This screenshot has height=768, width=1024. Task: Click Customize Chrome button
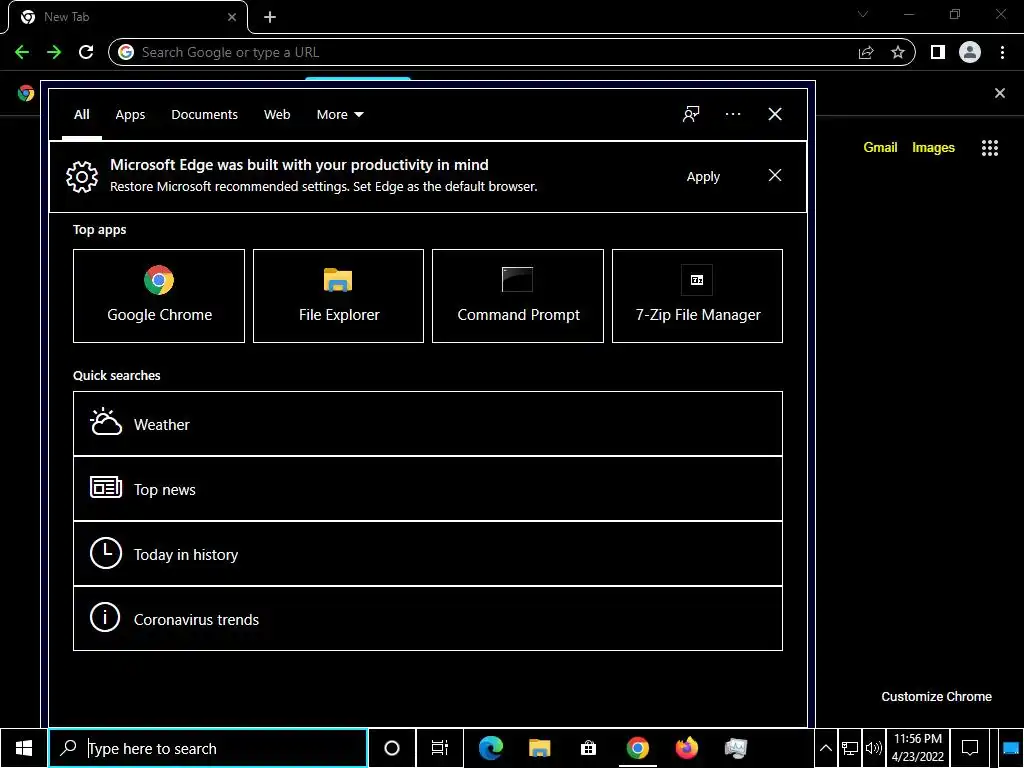[x=936, y=696]
